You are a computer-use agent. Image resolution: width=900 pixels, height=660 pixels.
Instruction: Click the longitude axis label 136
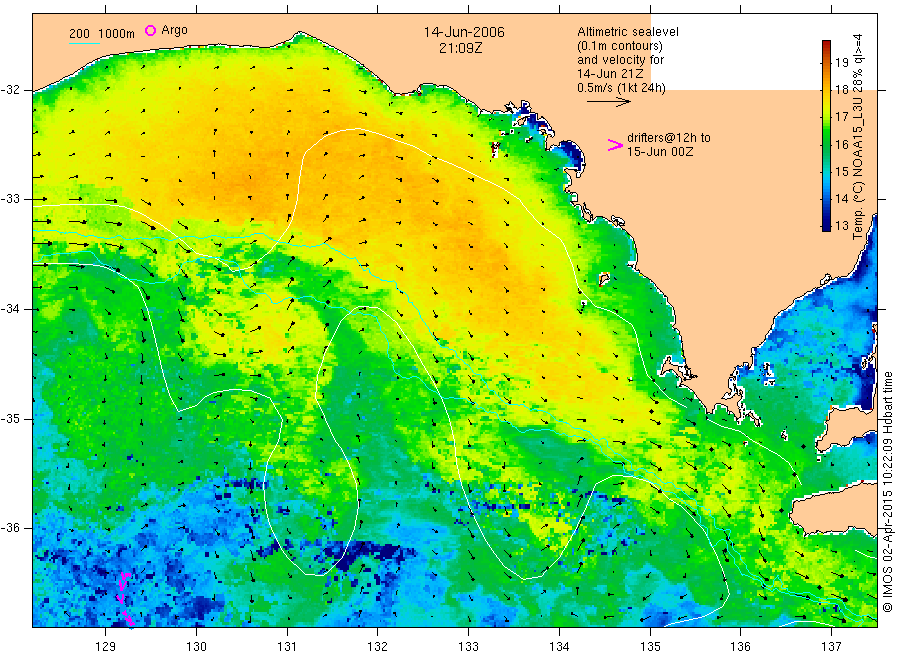click(x=740, y=646)
